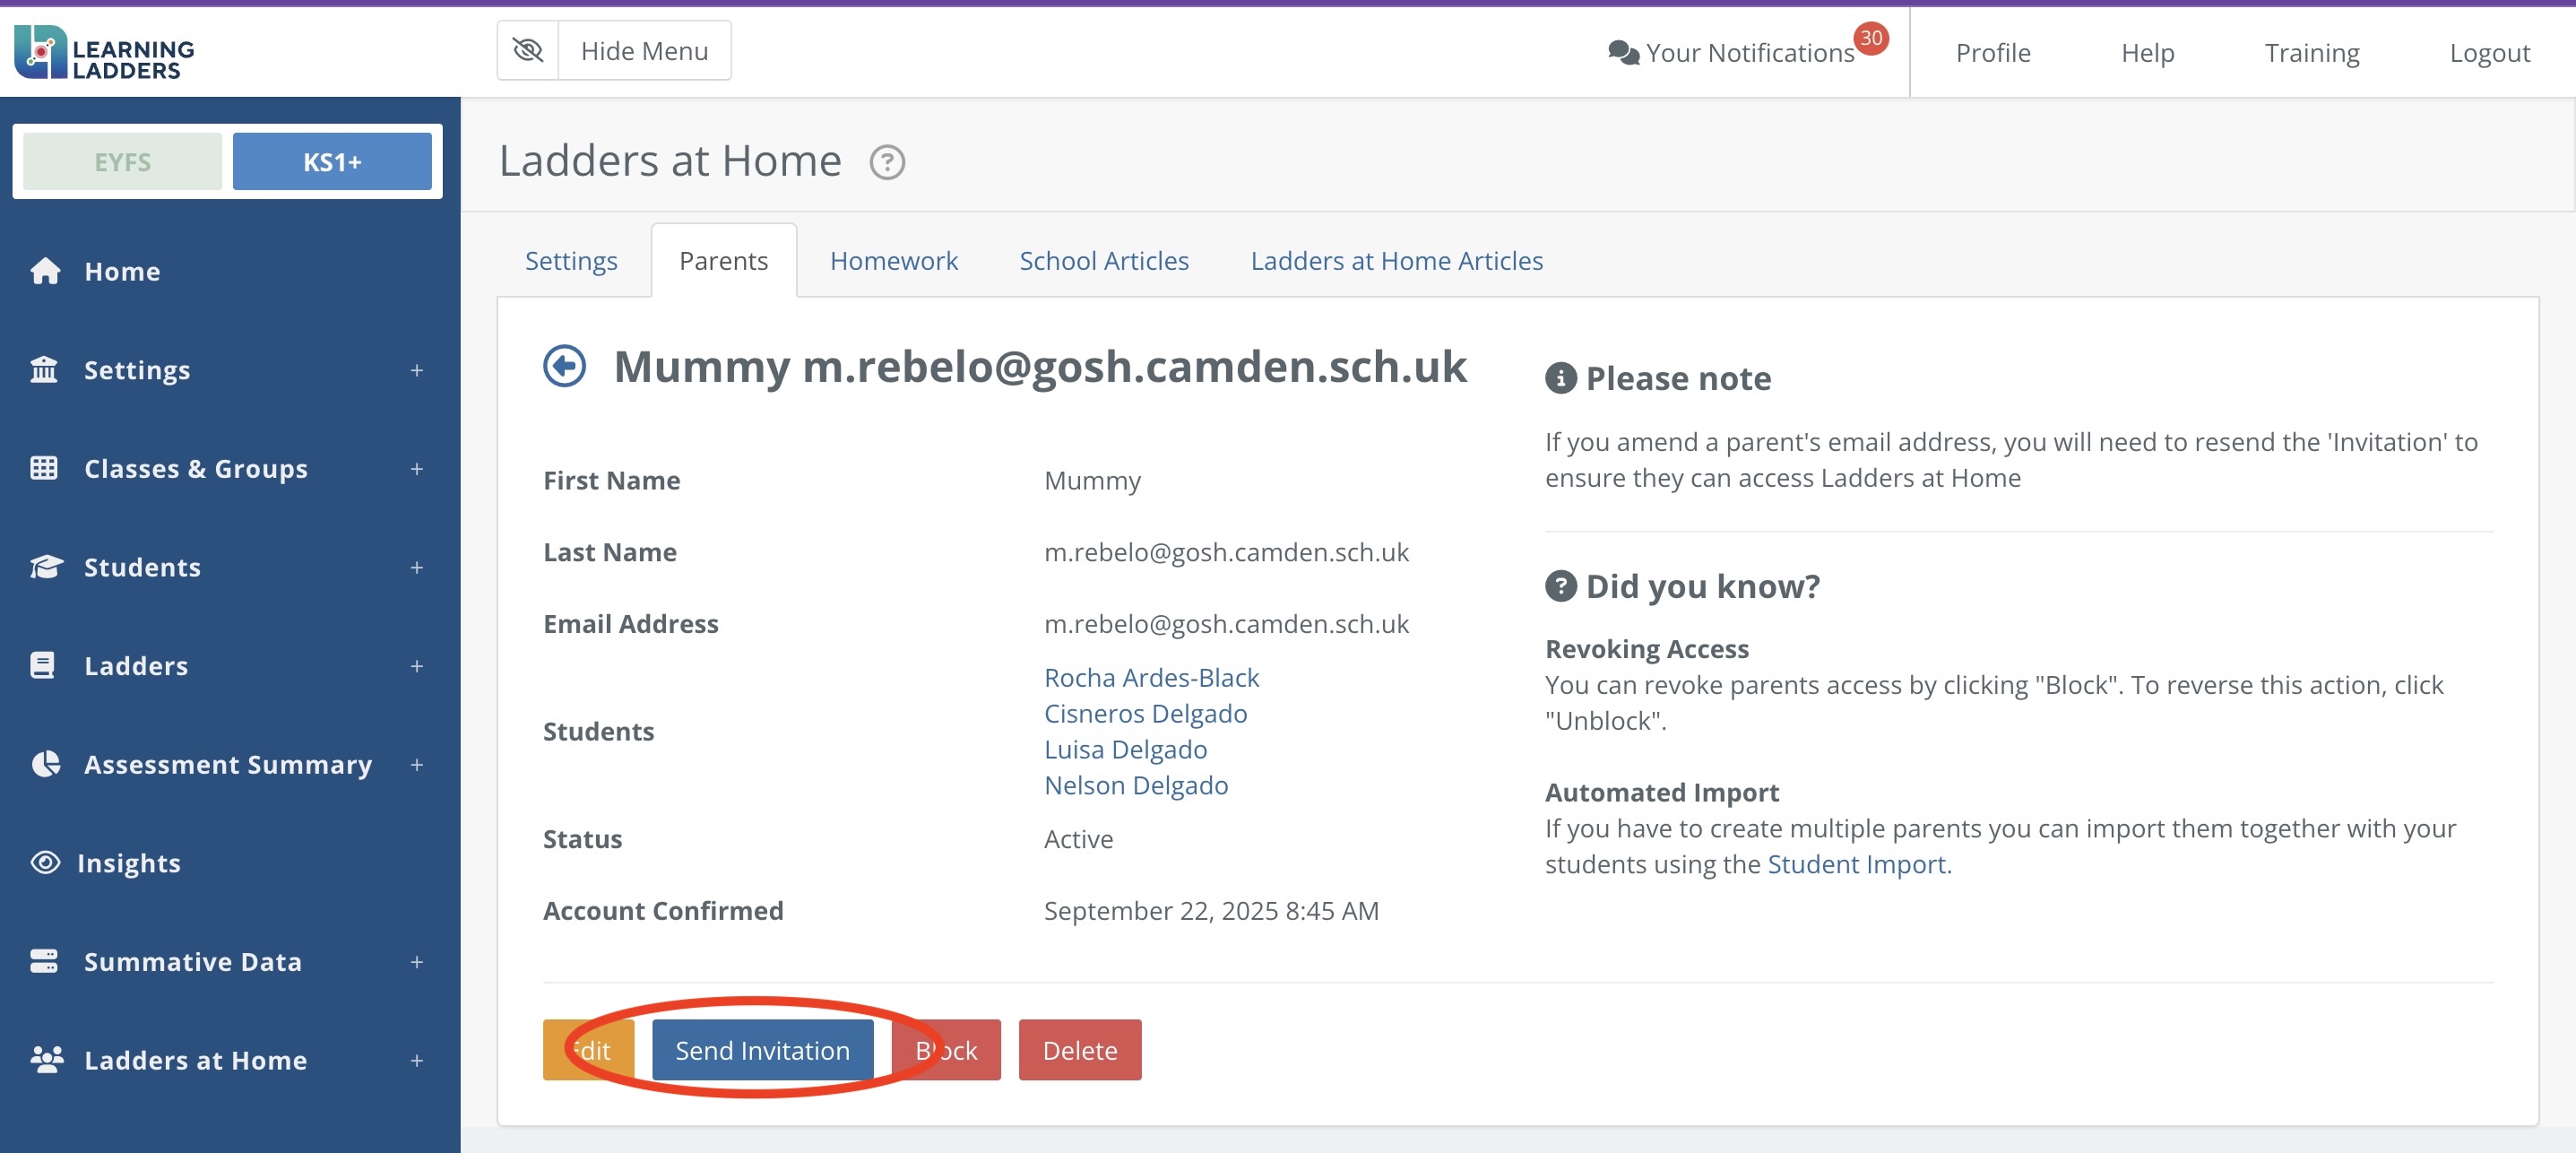Image resolution: width=2576 pixels, height=1153 pixels.
Task: Click the back arrow icon beside parent name
Action: (x=564, y=366)
